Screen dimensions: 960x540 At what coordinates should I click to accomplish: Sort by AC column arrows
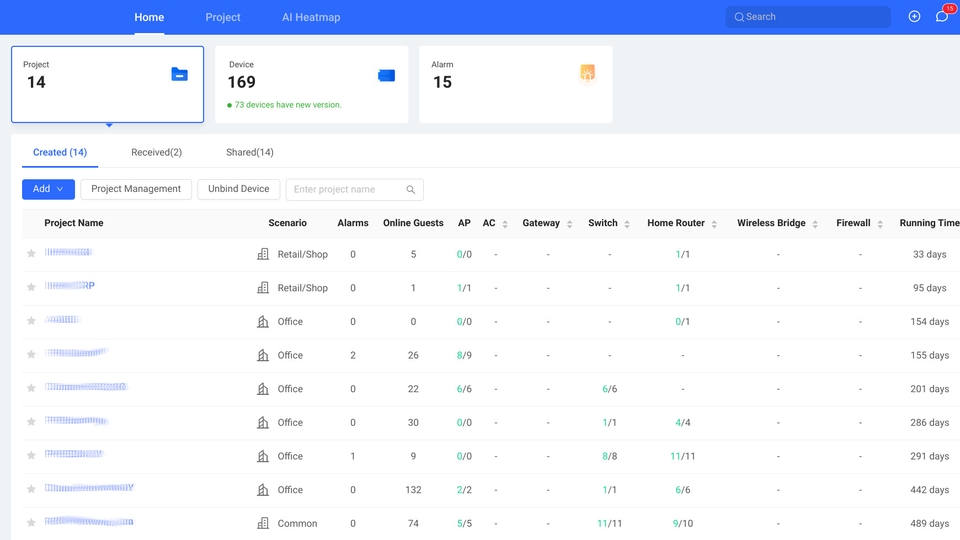click(x=505, y=224)
